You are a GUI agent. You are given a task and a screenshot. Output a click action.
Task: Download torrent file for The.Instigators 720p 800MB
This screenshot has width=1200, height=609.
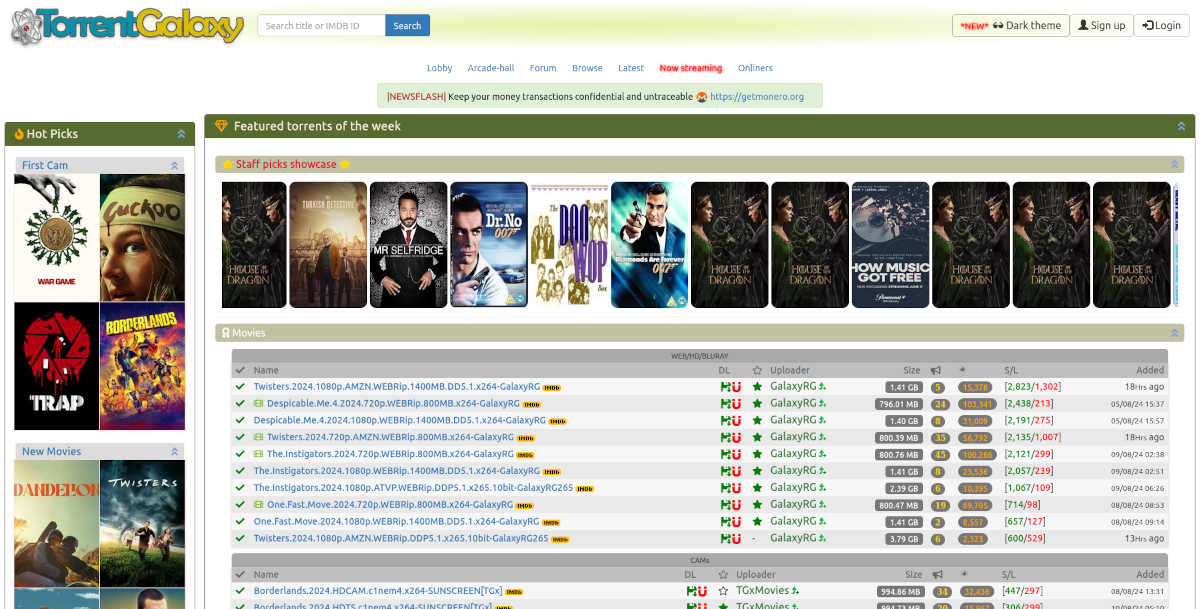(x=725, y=454)
